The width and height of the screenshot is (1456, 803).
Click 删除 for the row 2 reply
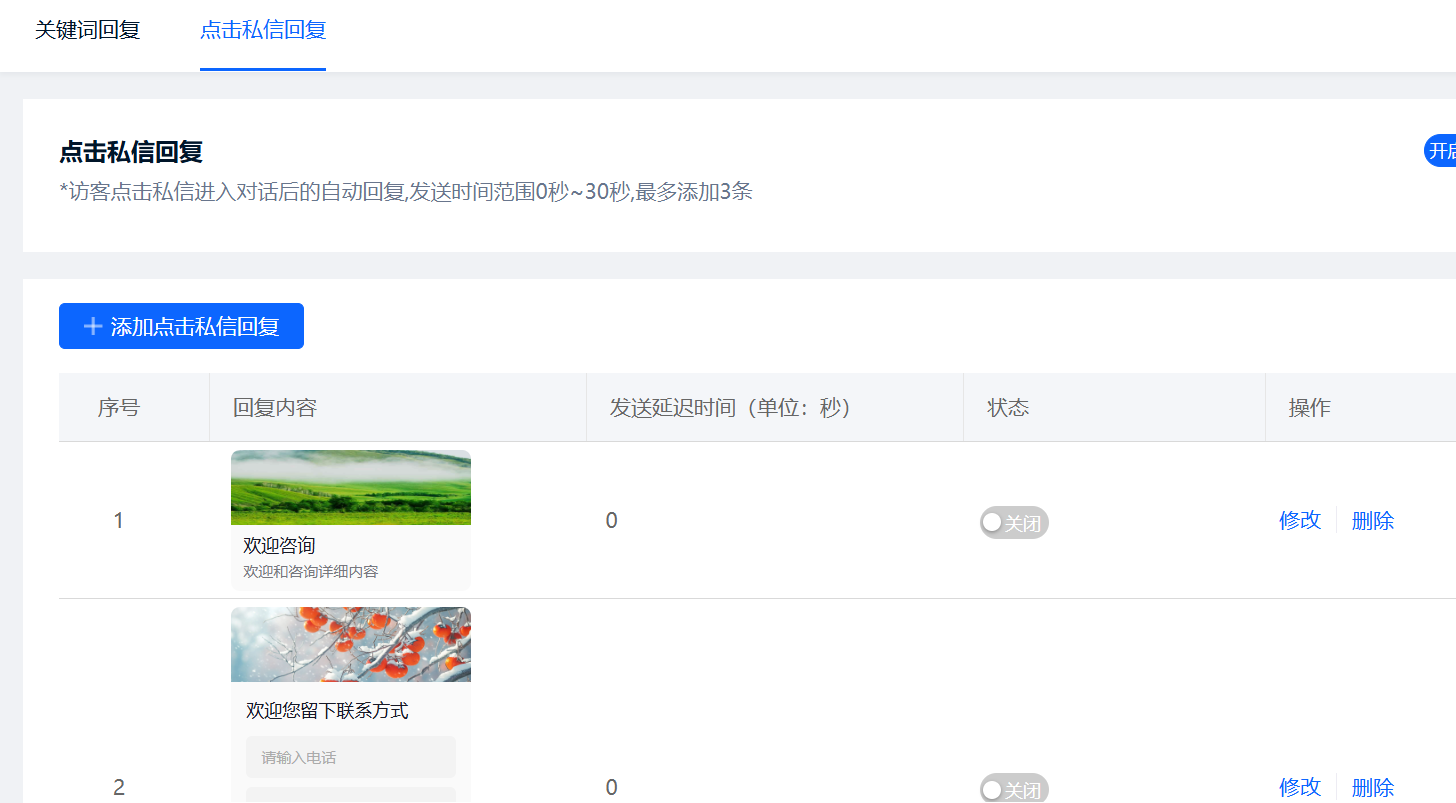[1372, 787]
